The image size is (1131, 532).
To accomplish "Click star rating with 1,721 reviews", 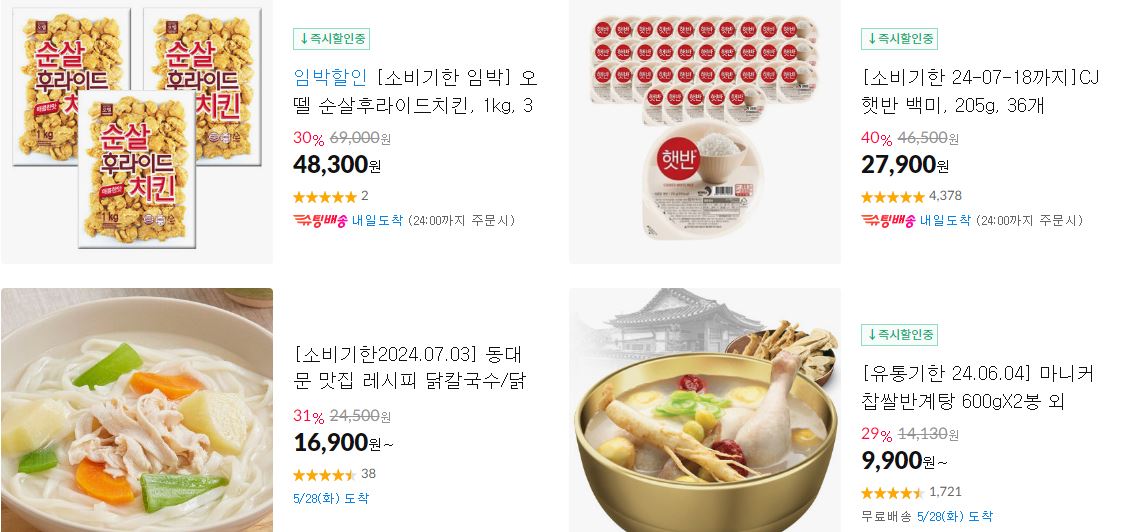I will [x=893, y=493].
